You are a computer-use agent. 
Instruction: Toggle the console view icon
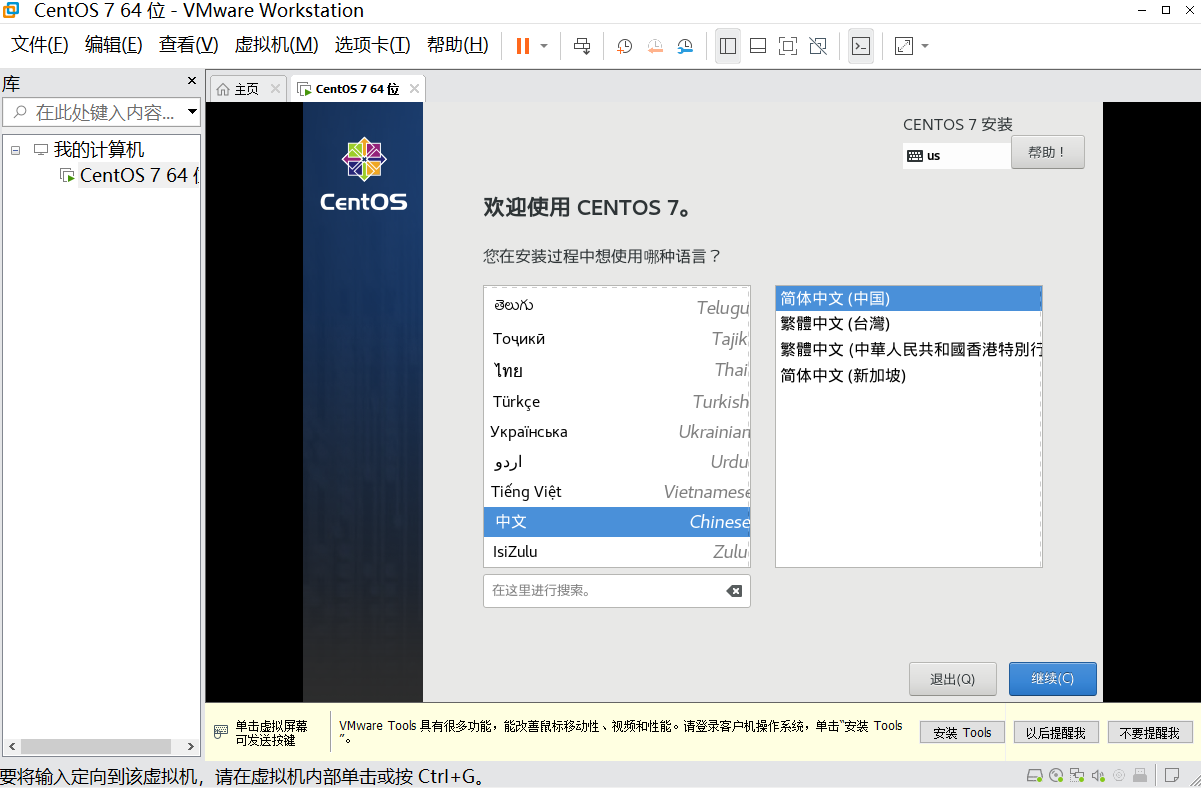(x=860, y=46)
